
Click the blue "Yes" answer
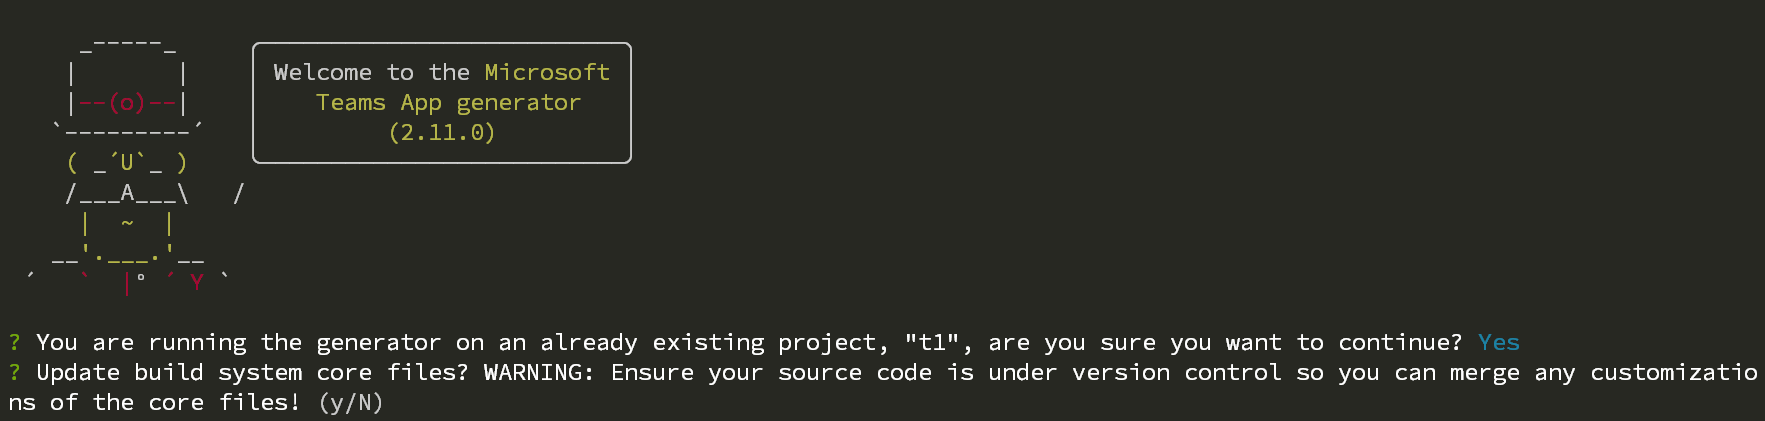[1499, 343]
